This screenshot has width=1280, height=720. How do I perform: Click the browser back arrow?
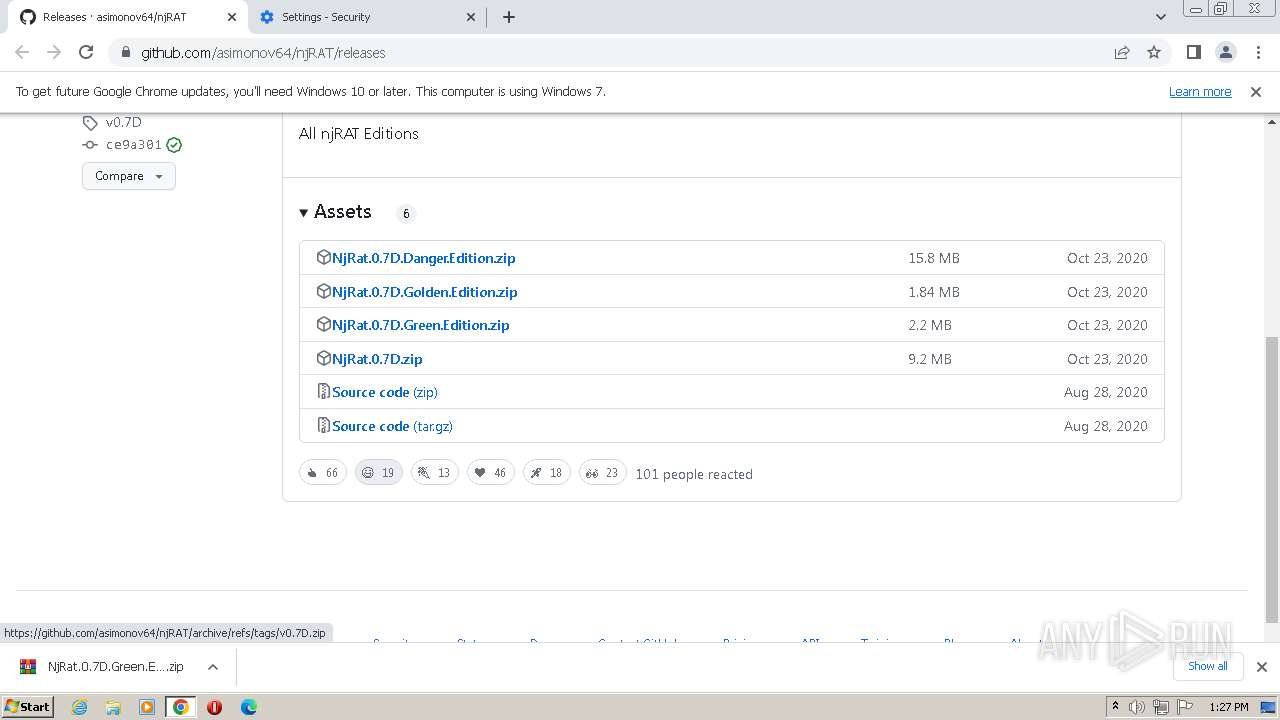pos(22,52)
